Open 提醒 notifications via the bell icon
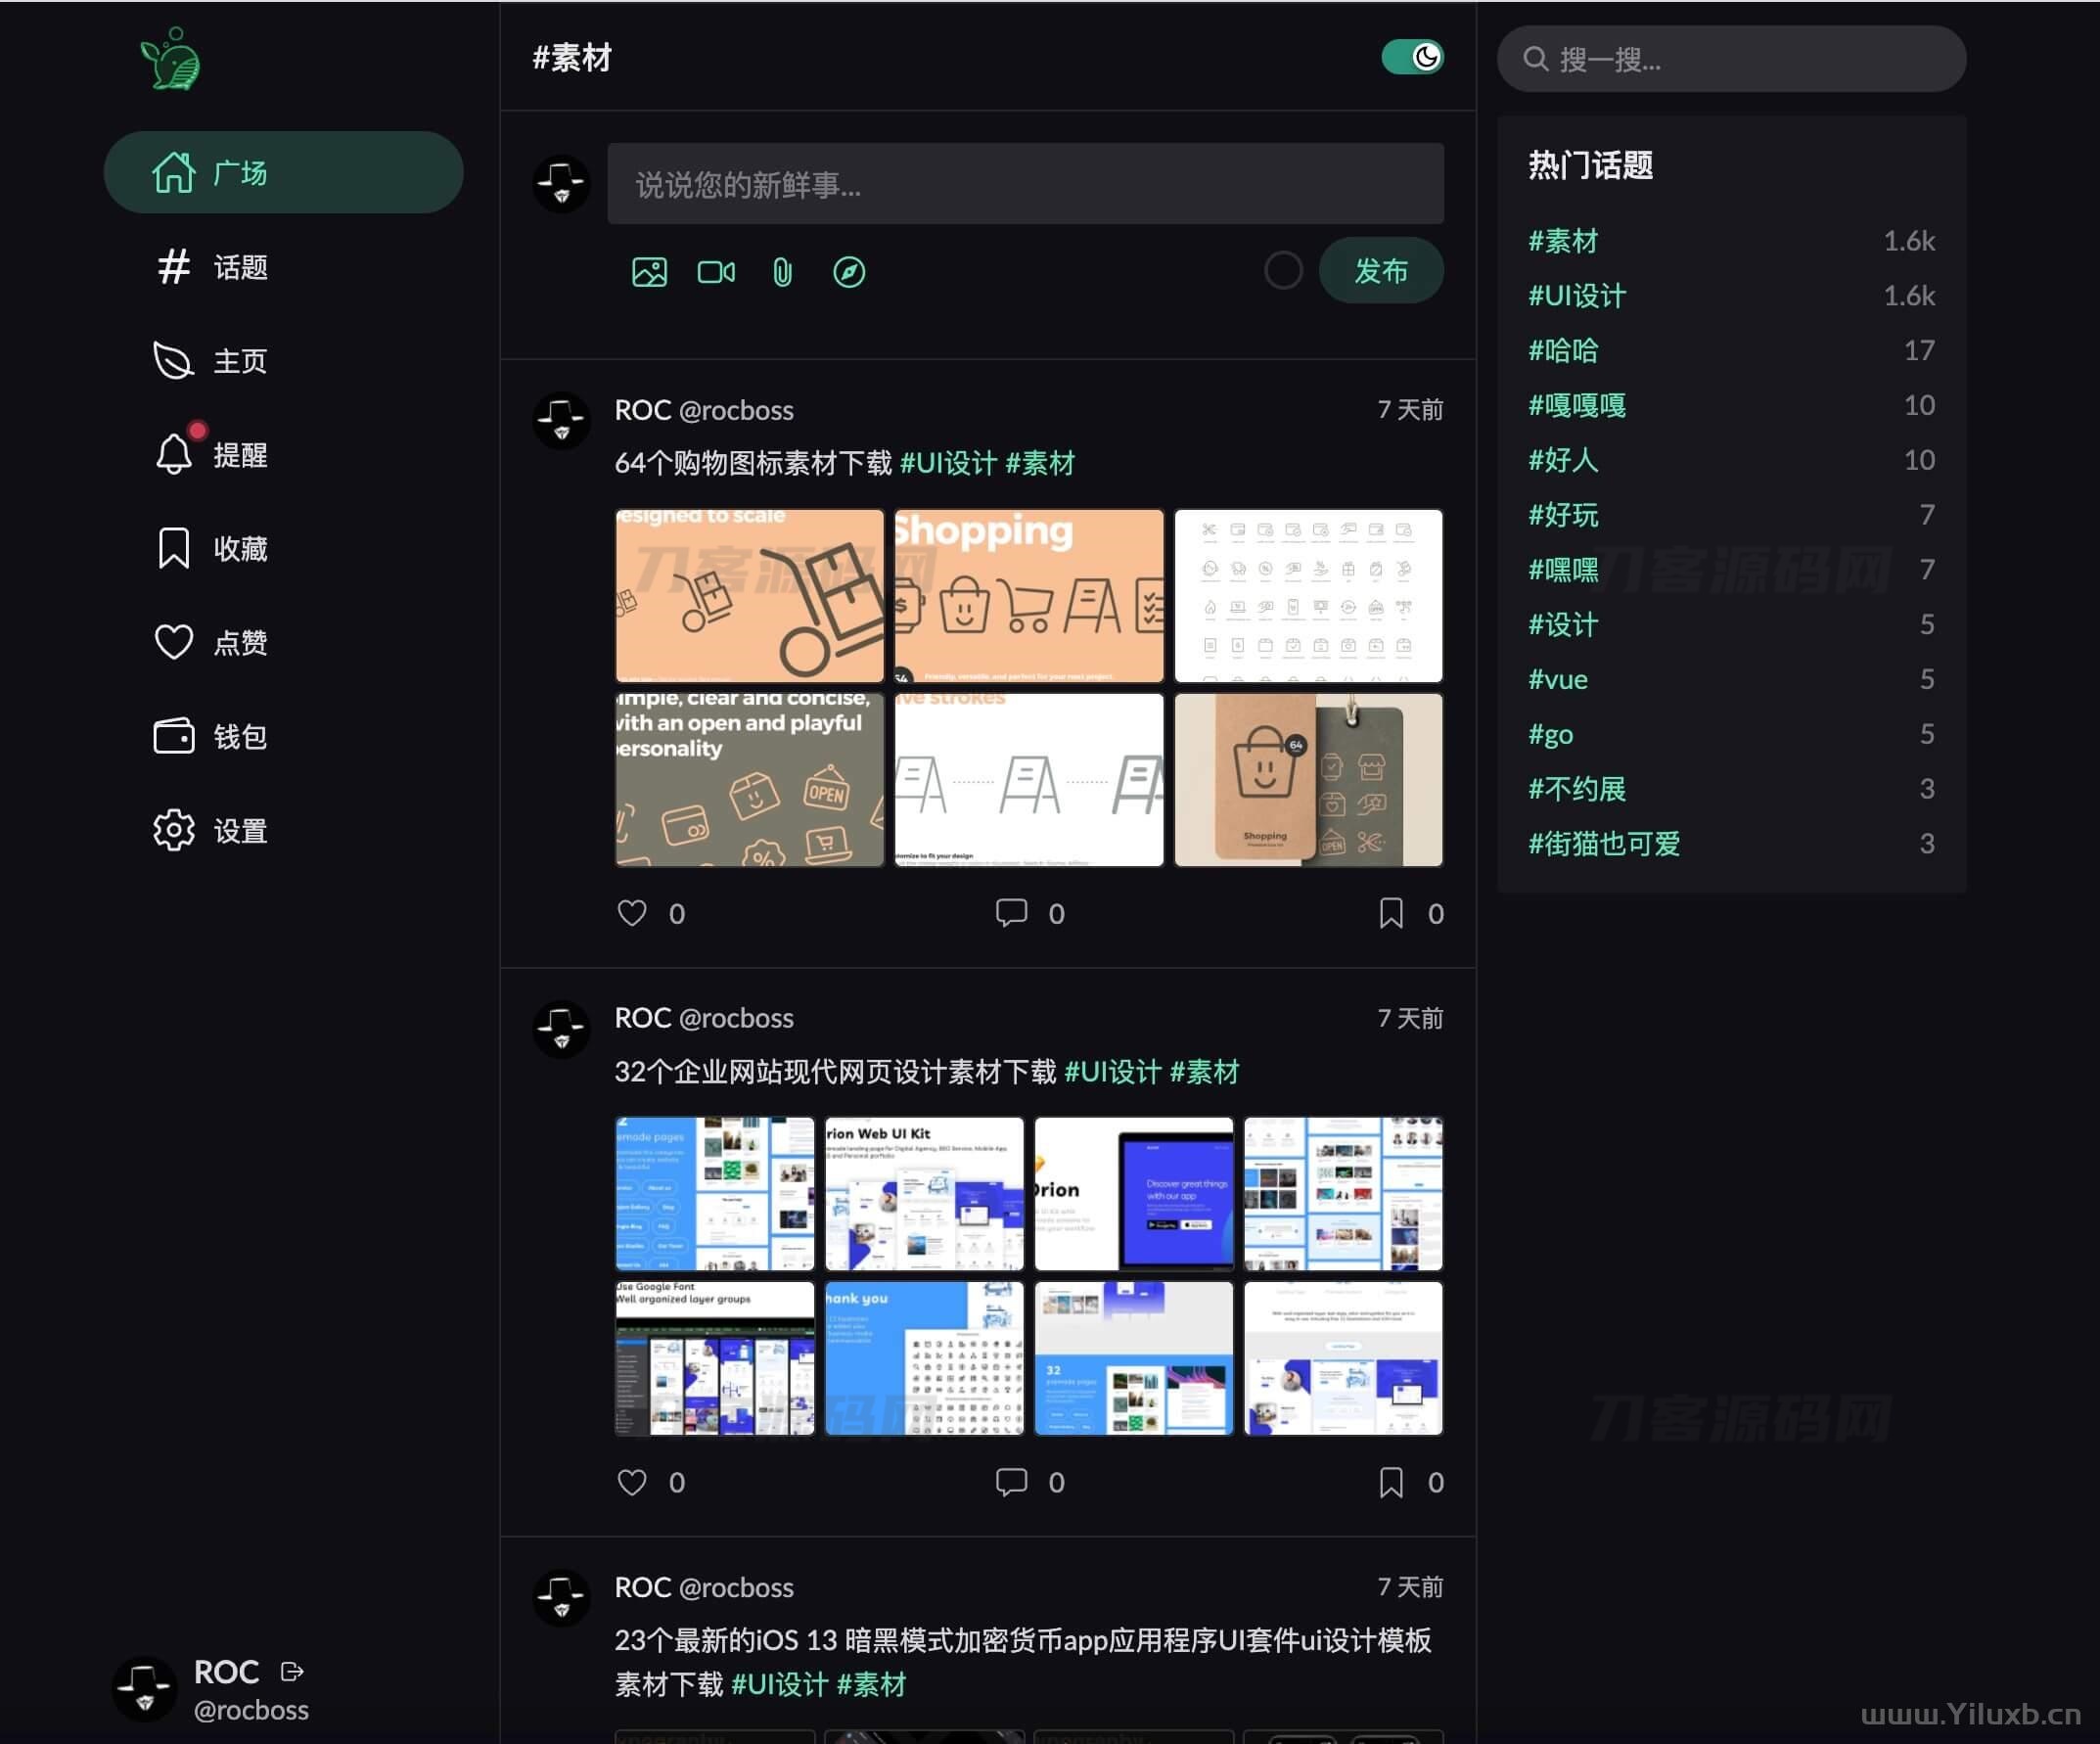The width and height of the screenshot is (2100, 1744). (174, 453)
